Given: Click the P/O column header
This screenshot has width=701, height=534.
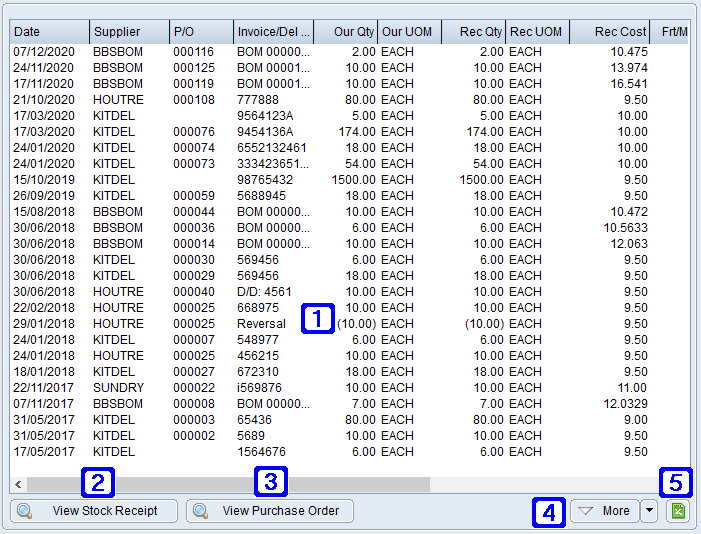Looking at the screenshot, I should tap(200, 32).
